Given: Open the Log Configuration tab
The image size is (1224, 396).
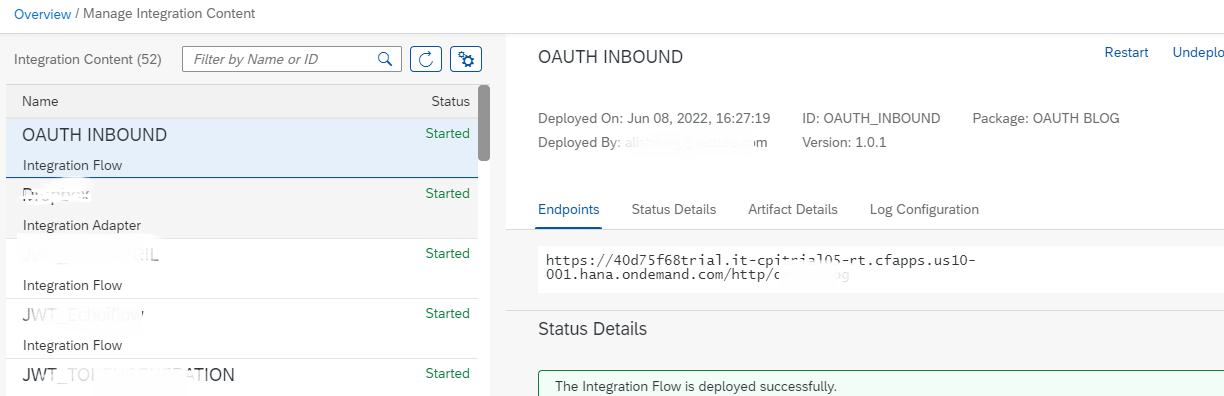Looking at the screenshot, I should [x=924, y=209].
